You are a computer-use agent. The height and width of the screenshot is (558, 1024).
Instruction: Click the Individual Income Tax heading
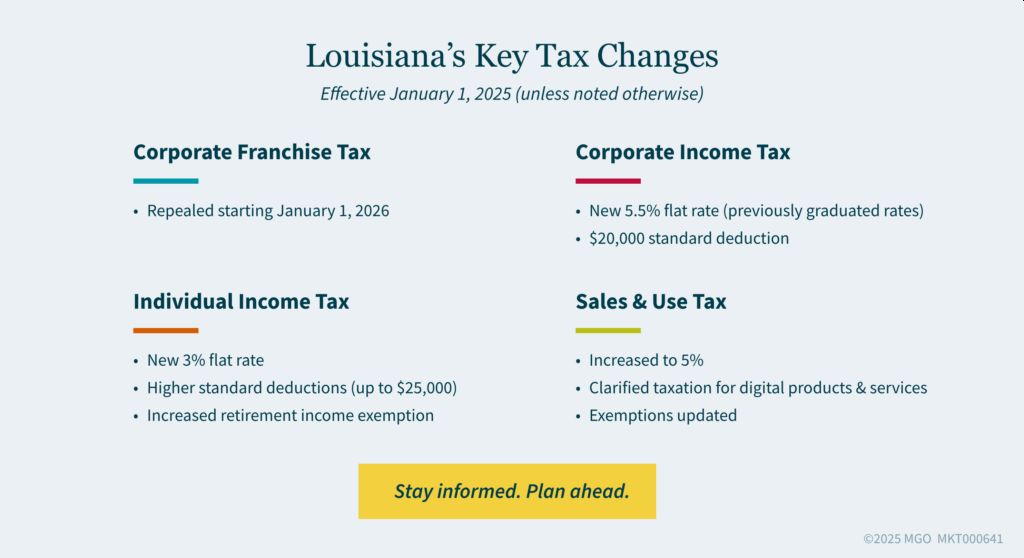click(x=241, y=301)
